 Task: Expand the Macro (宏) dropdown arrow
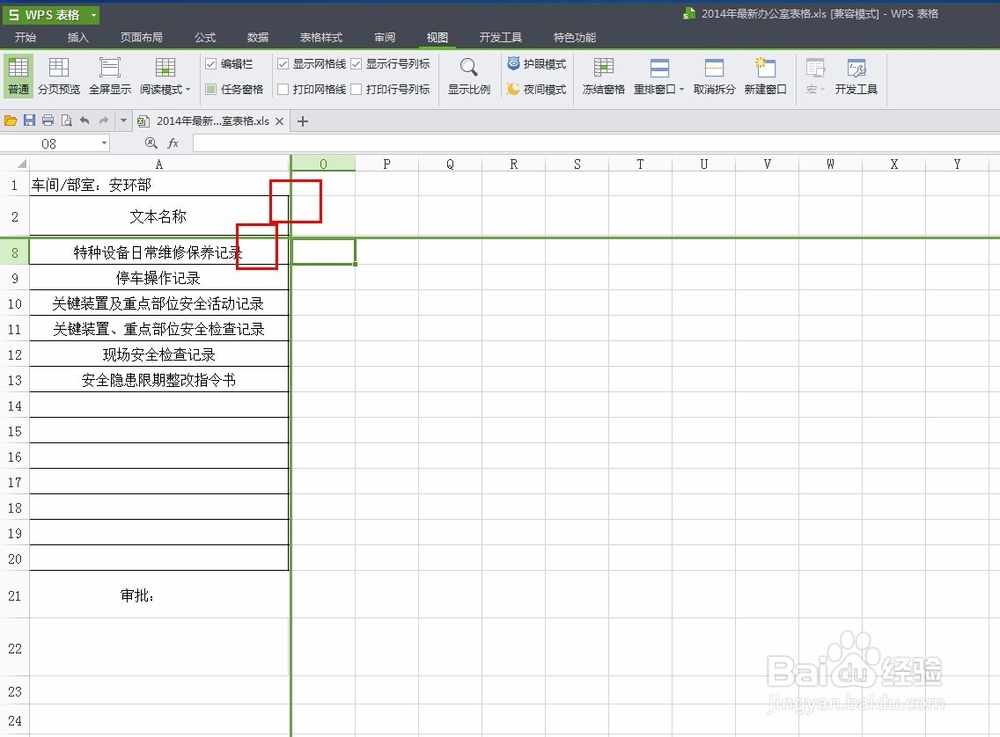click(822, 90)
